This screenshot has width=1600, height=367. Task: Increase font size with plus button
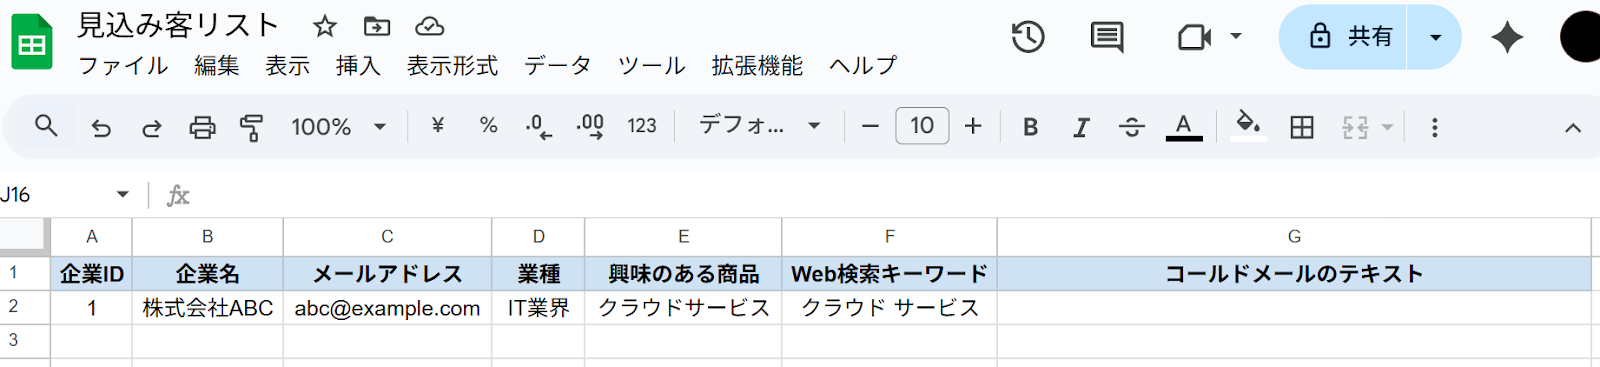973,126
